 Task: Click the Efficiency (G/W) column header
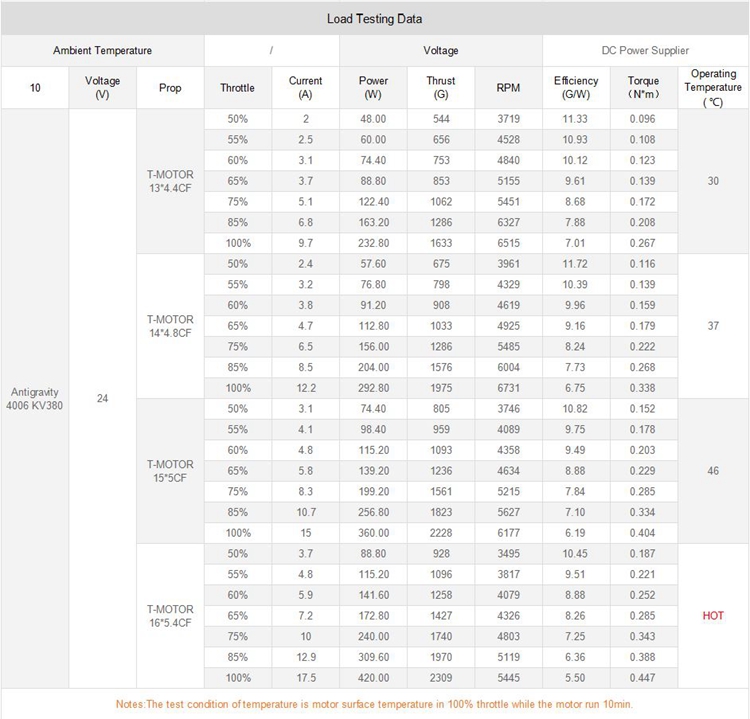[576, 88]
